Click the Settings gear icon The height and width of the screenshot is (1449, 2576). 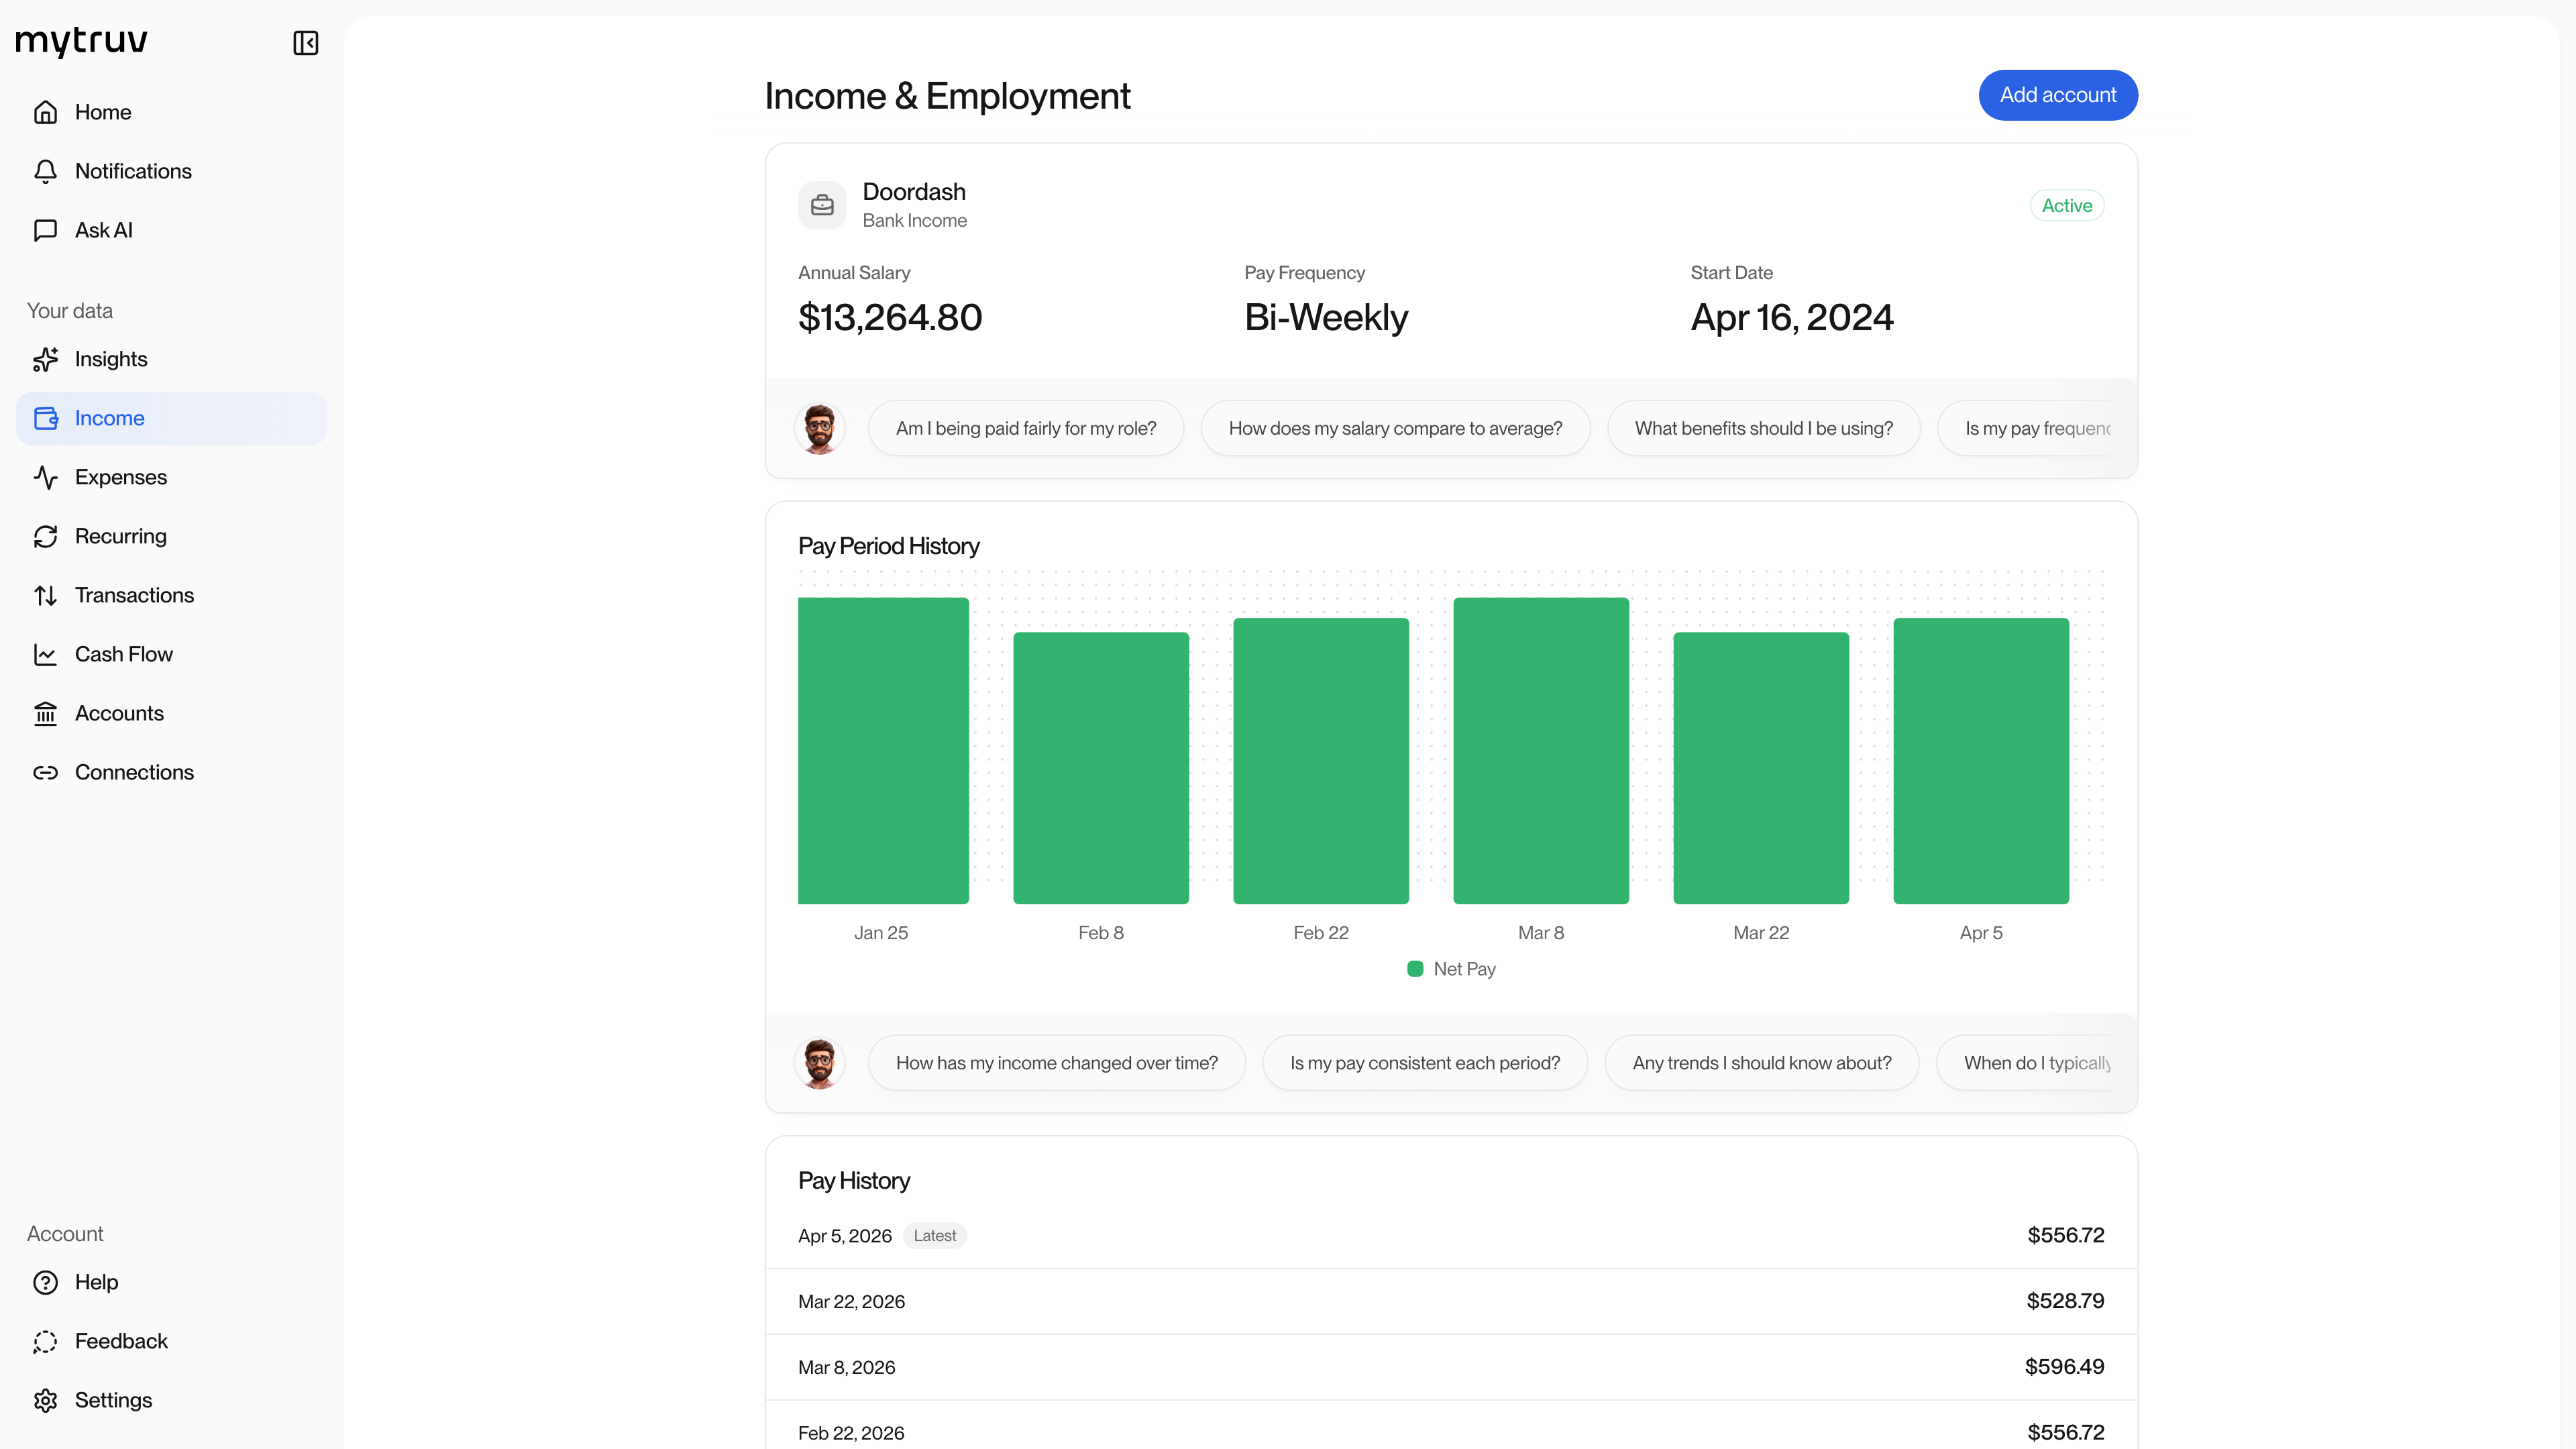point(45,1400)
